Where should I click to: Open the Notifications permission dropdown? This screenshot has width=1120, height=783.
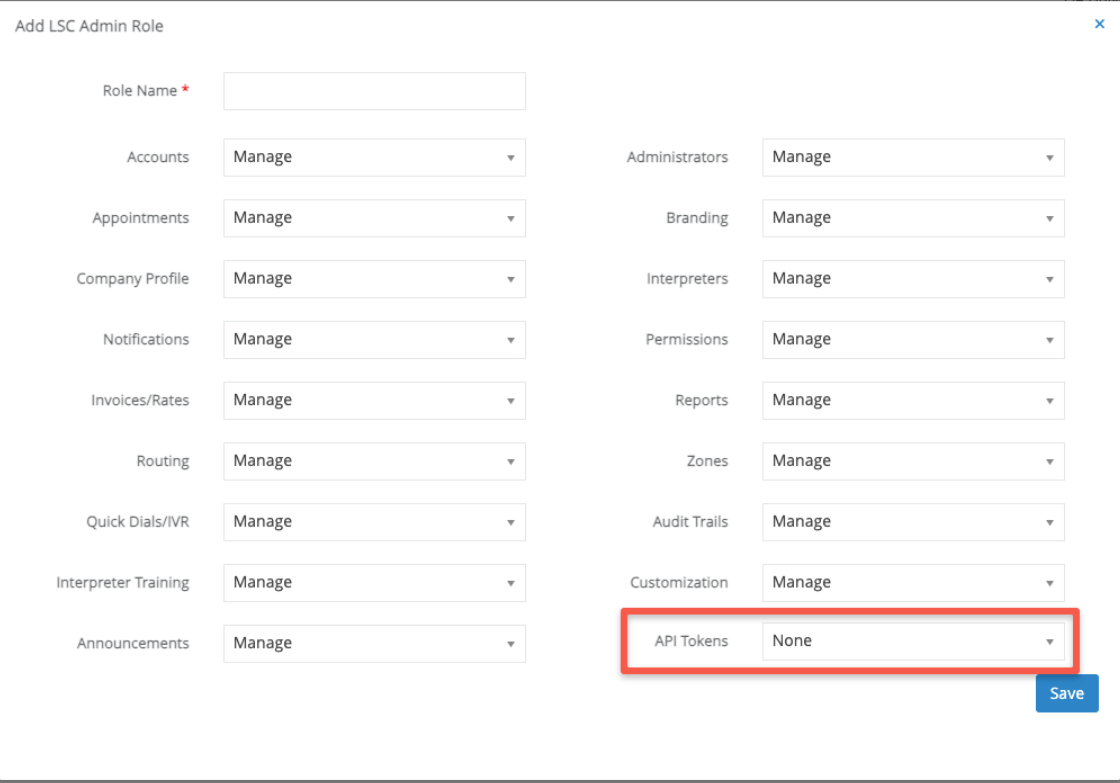point(374,340)
